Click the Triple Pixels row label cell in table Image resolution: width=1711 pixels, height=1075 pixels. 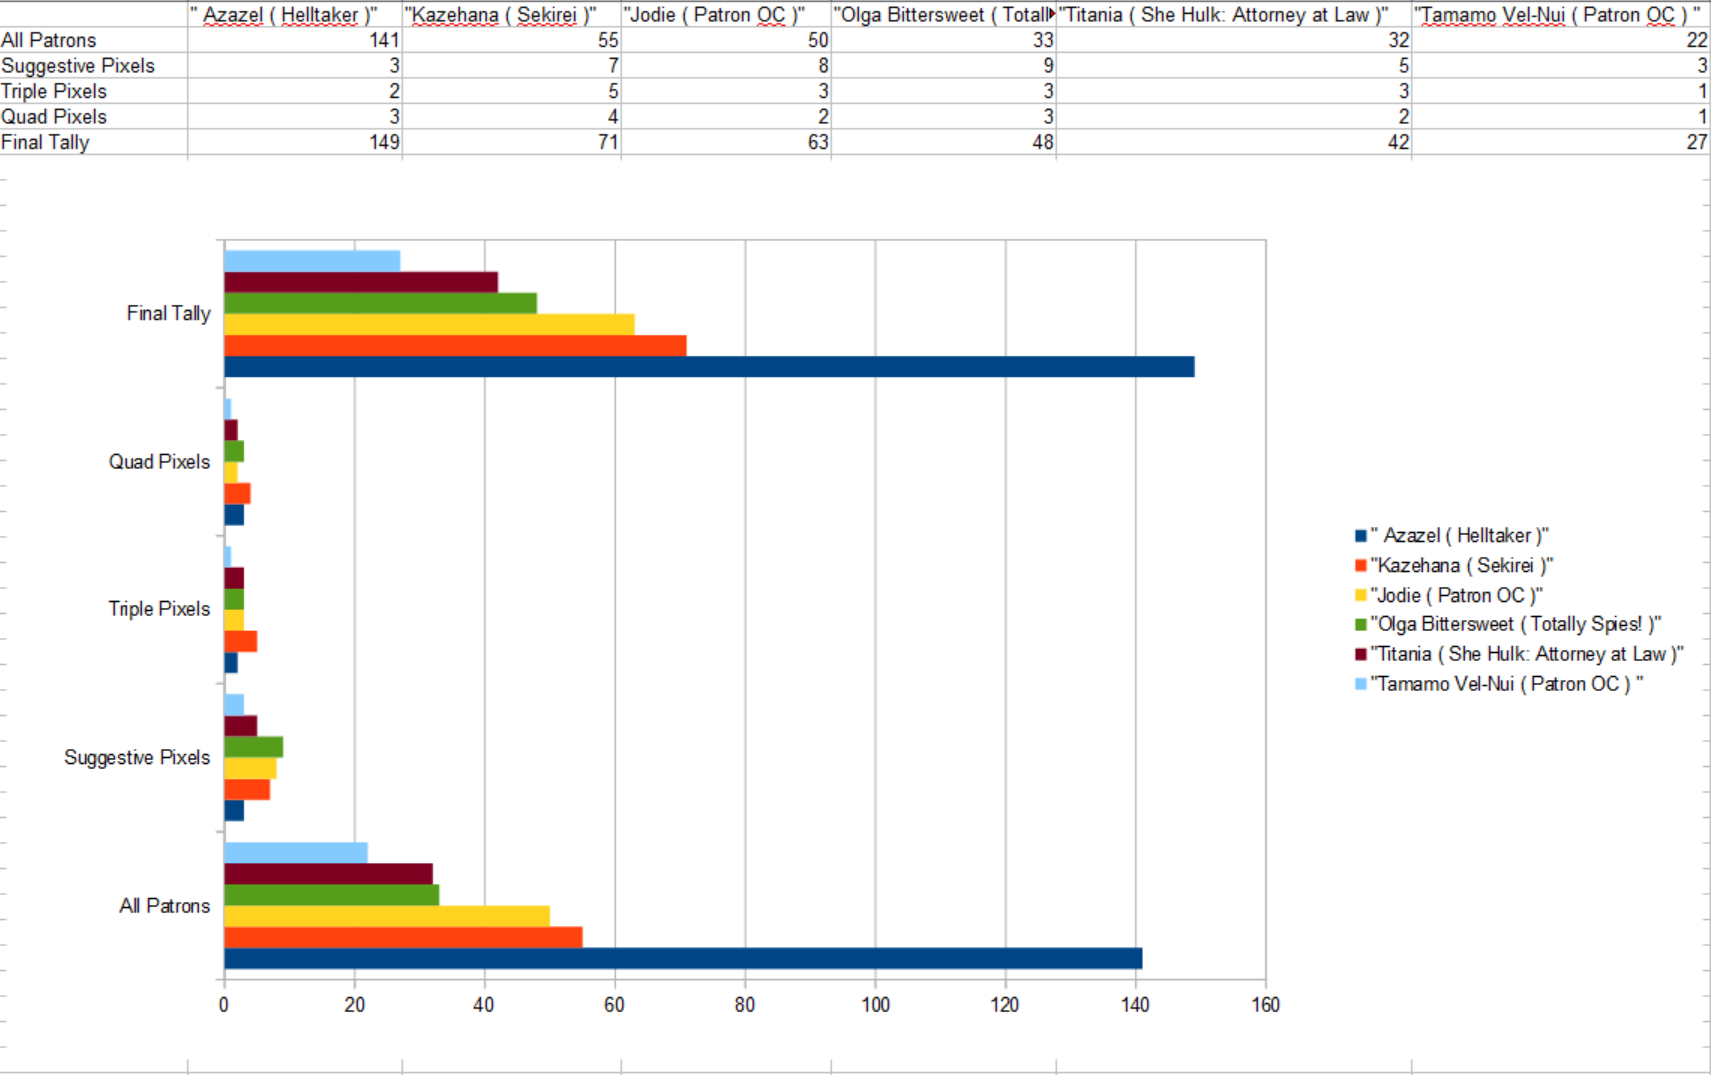(94, 91)
